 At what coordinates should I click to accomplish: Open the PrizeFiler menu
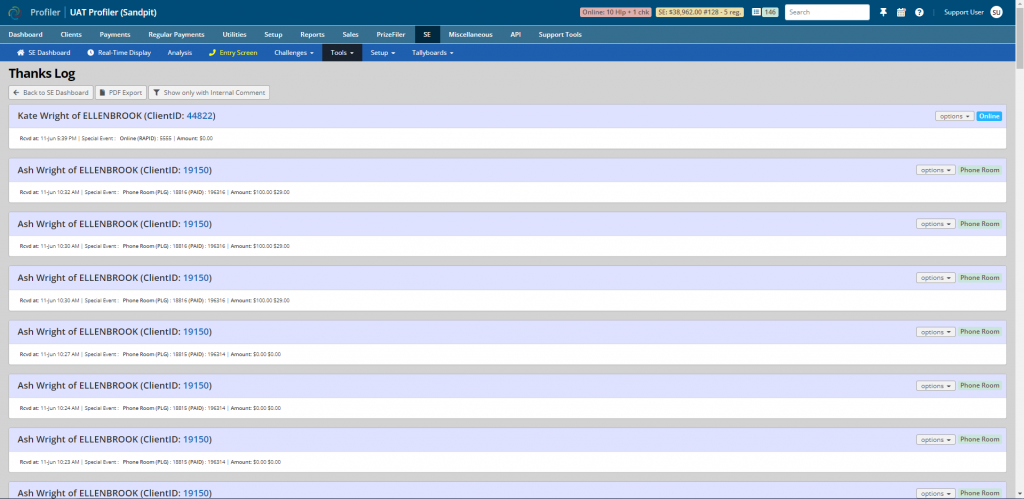click(x=391, y=35)
